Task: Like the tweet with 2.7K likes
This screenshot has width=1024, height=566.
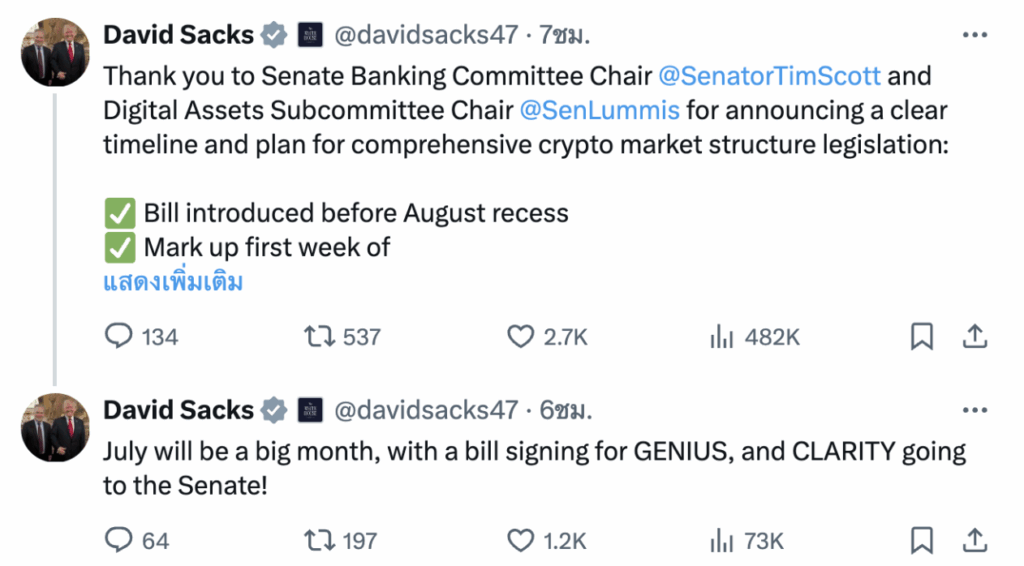Action: [x=521, y=337]
